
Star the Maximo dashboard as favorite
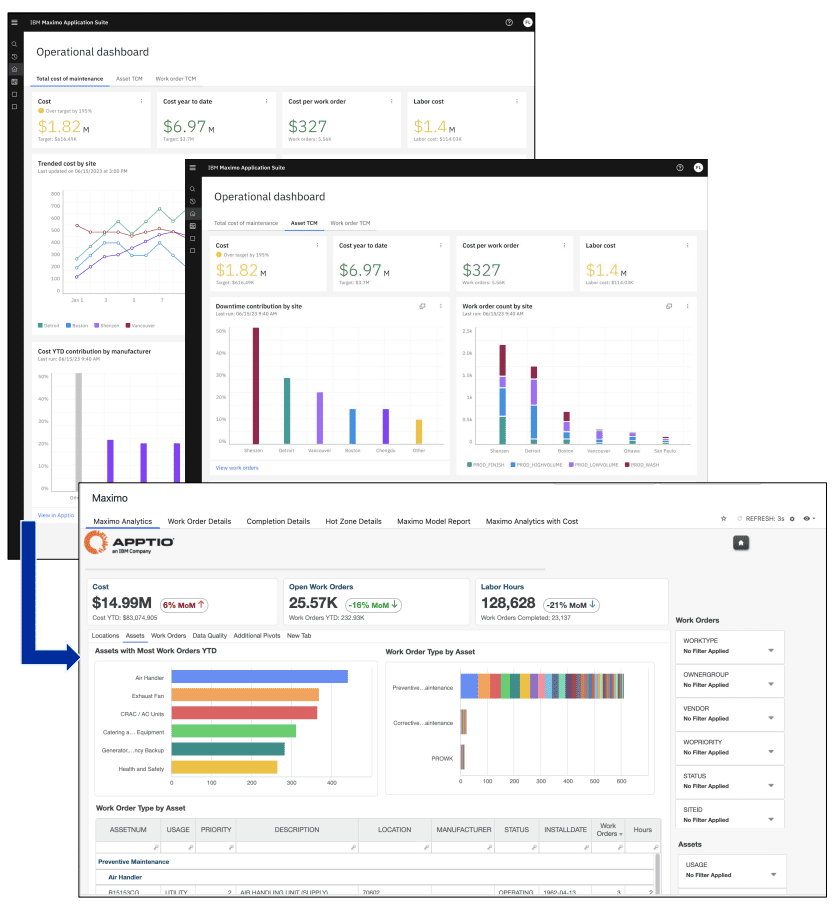click(724, 519)
